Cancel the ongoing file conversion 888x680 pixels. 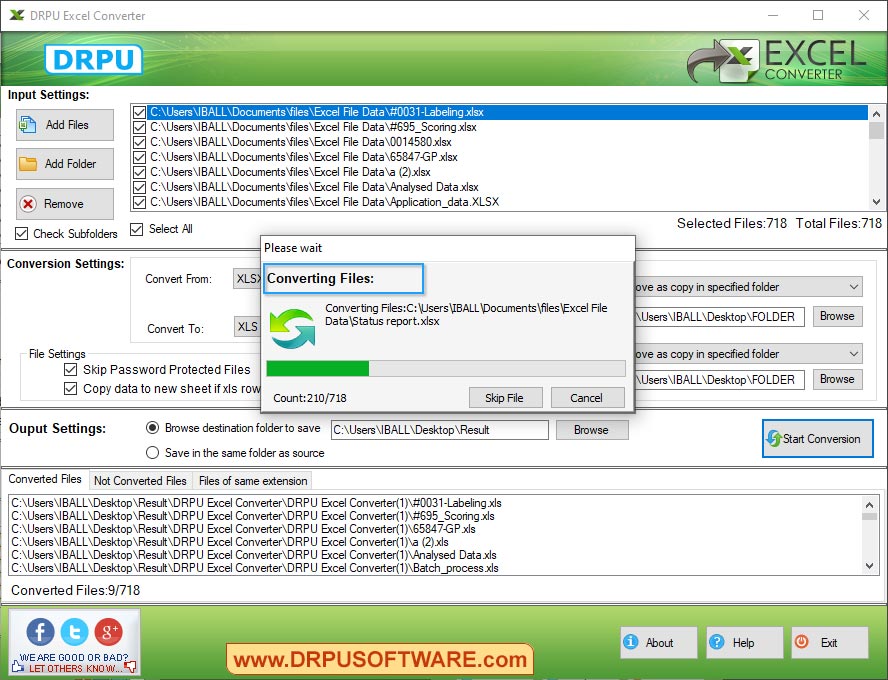[x=587, y=397]
